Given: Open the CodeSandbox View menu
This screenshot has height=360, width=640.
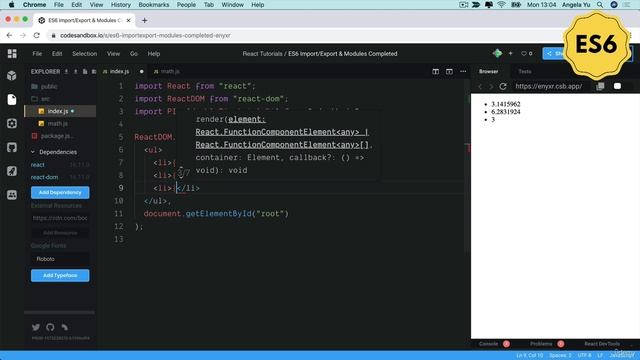Looking at the screenshot, I should (x=113, y=53).
